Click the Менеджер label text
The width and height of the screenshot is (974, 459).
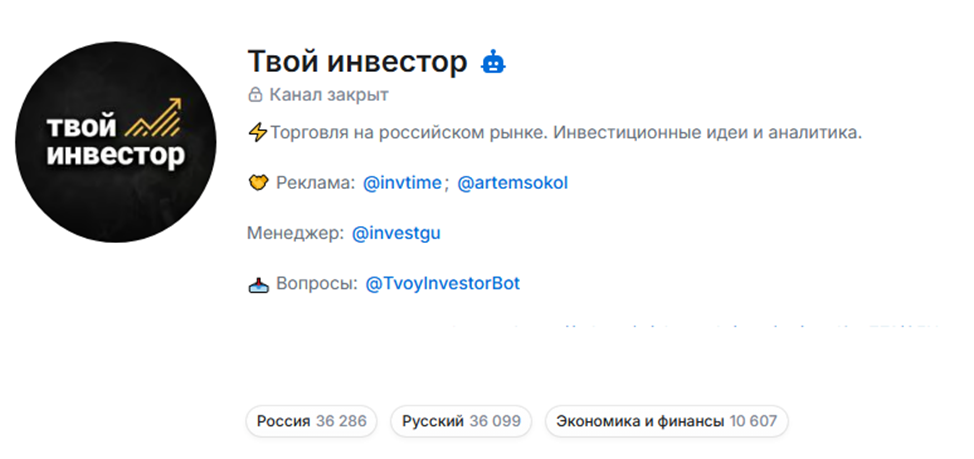coord(294,233)
